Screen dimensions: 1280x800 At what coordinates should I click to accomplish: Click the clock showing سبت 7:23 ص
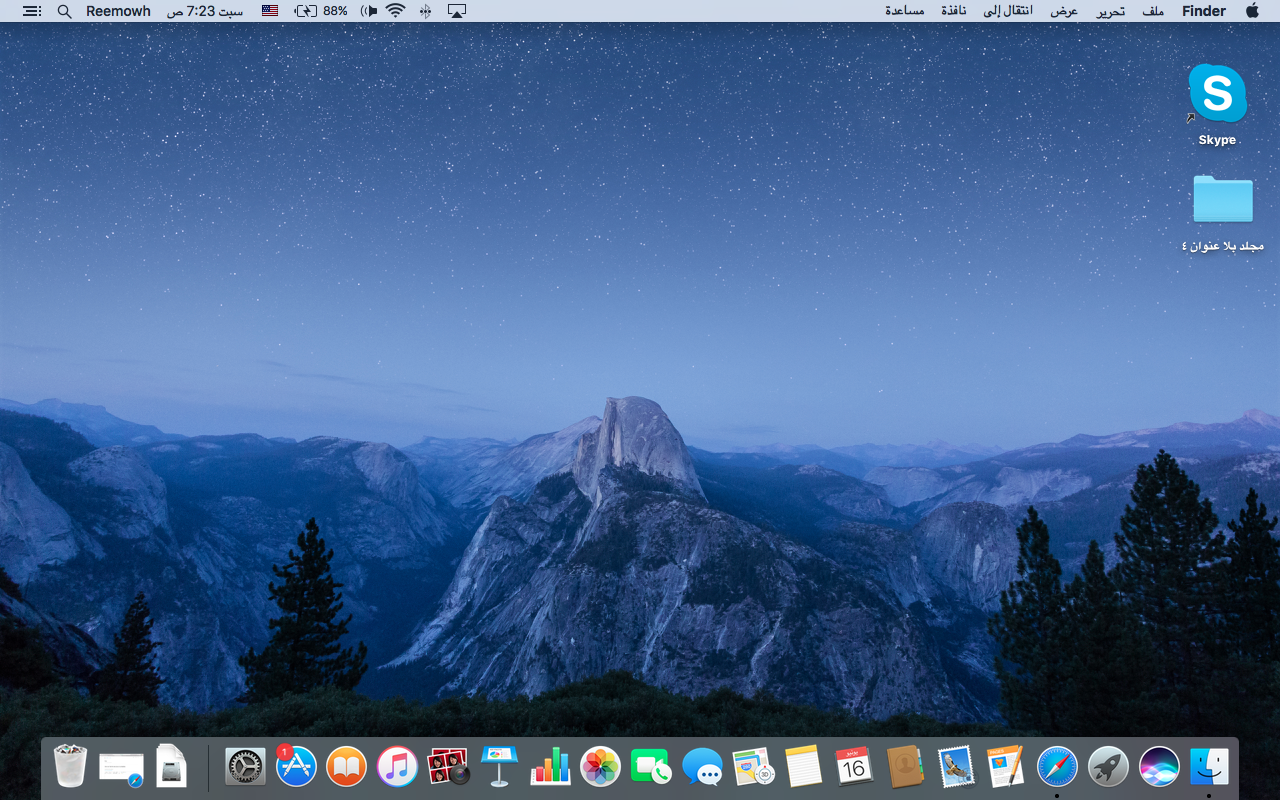[x=204, y=11]
